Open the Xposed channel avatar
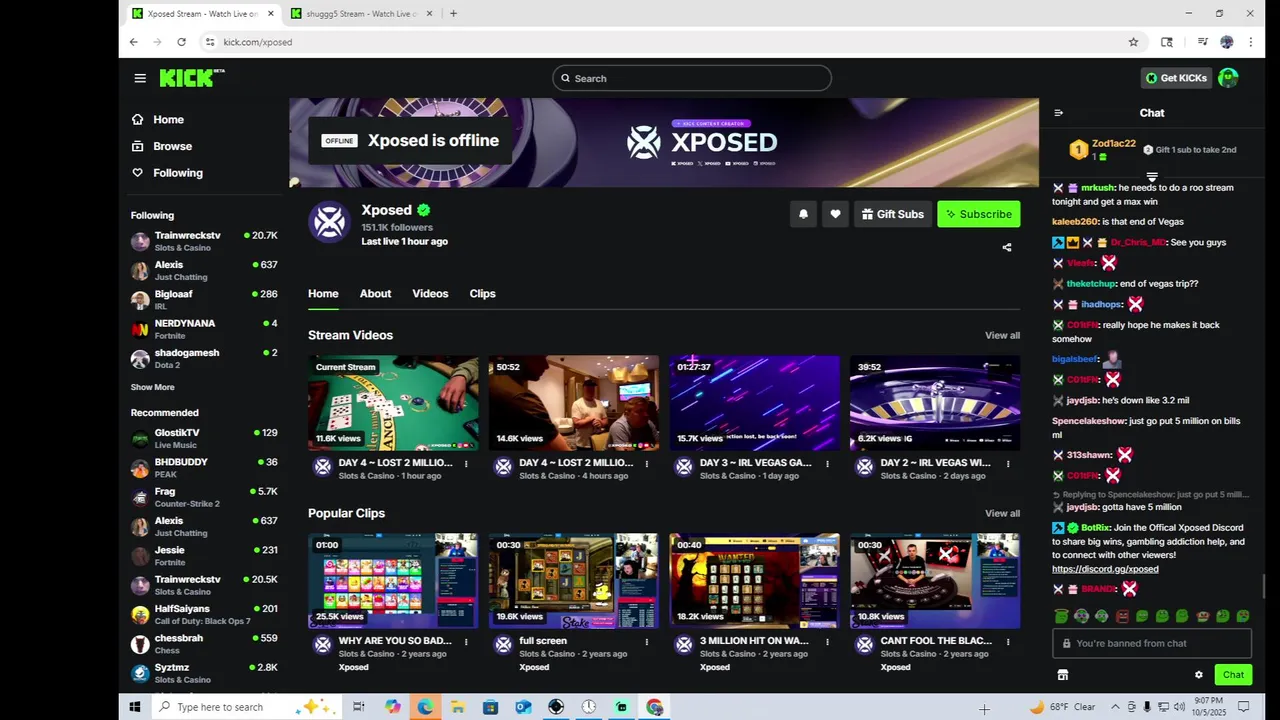1280x720 pixels. coord(329,222)
